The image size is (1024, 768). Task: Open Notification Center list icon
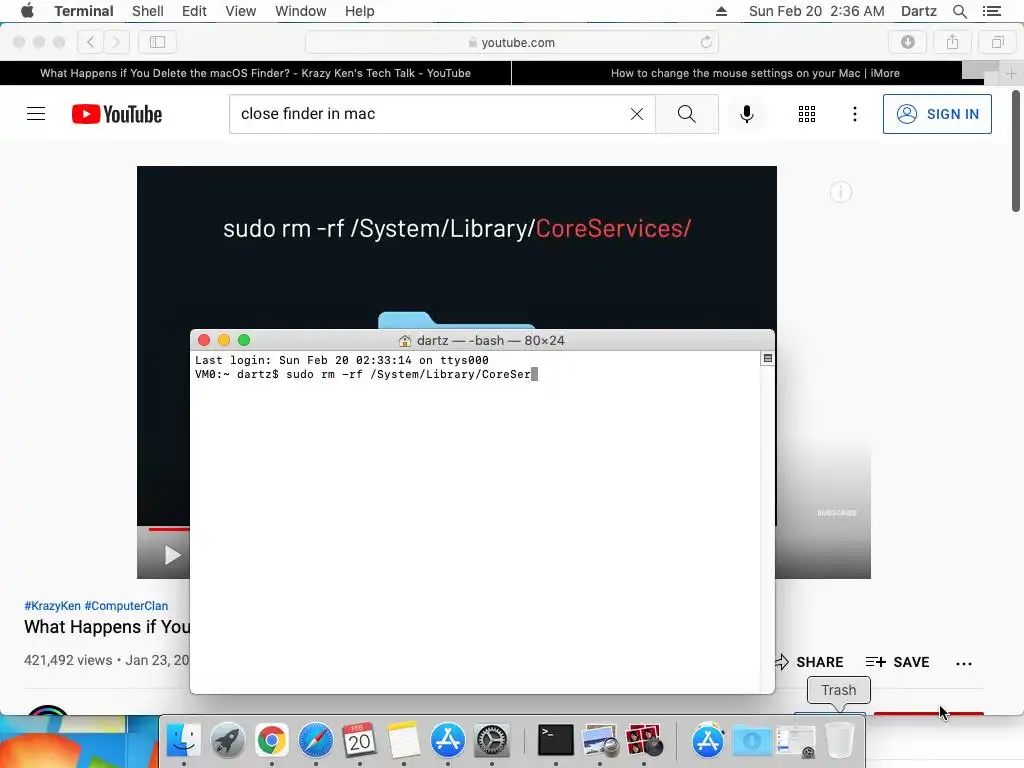click(x=991, y=11)
